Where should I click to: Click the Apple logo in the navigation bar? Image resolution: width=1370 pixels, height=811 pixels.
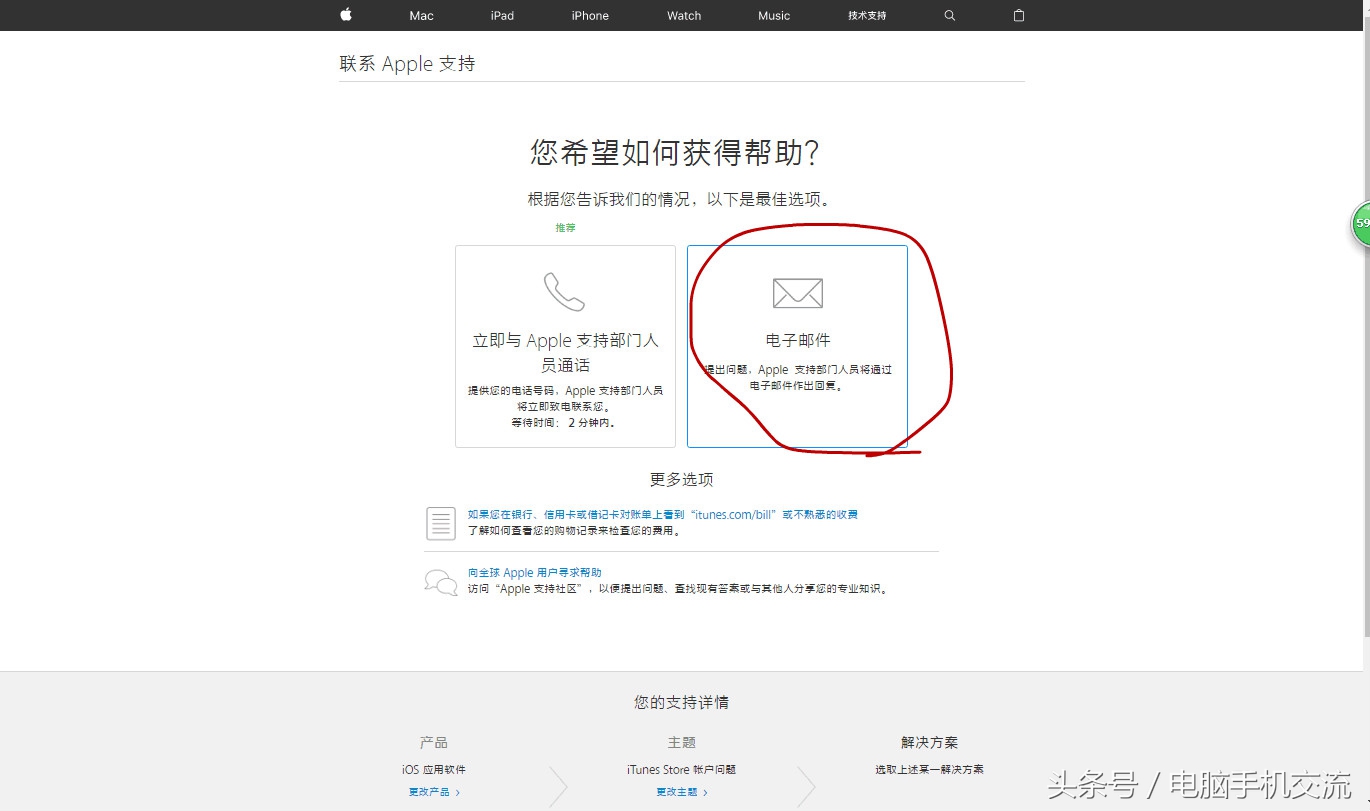pyautogui.click(x=345, y=15)
